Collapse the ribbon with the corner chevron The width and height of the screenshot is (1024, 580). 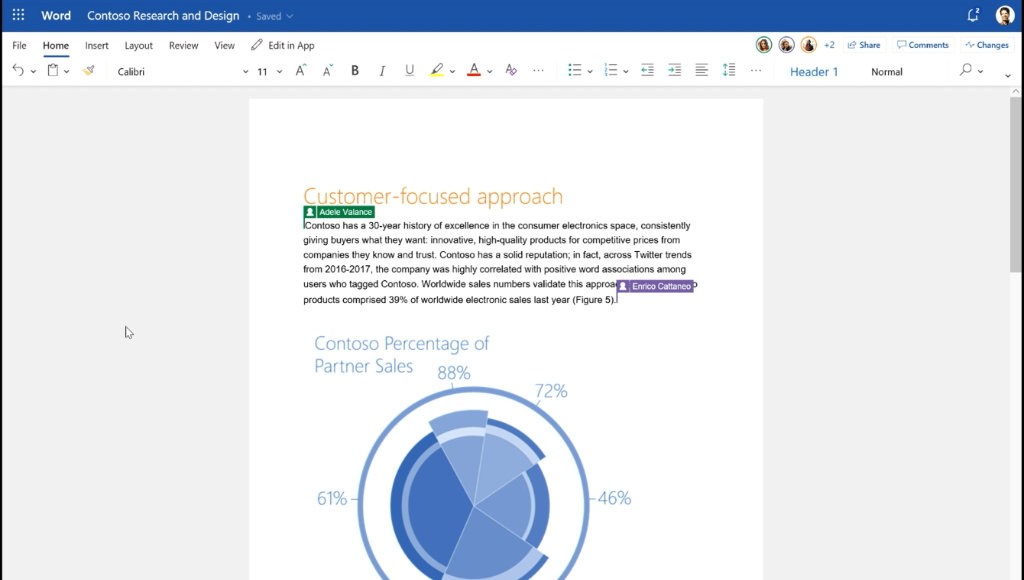(1008, 76)
